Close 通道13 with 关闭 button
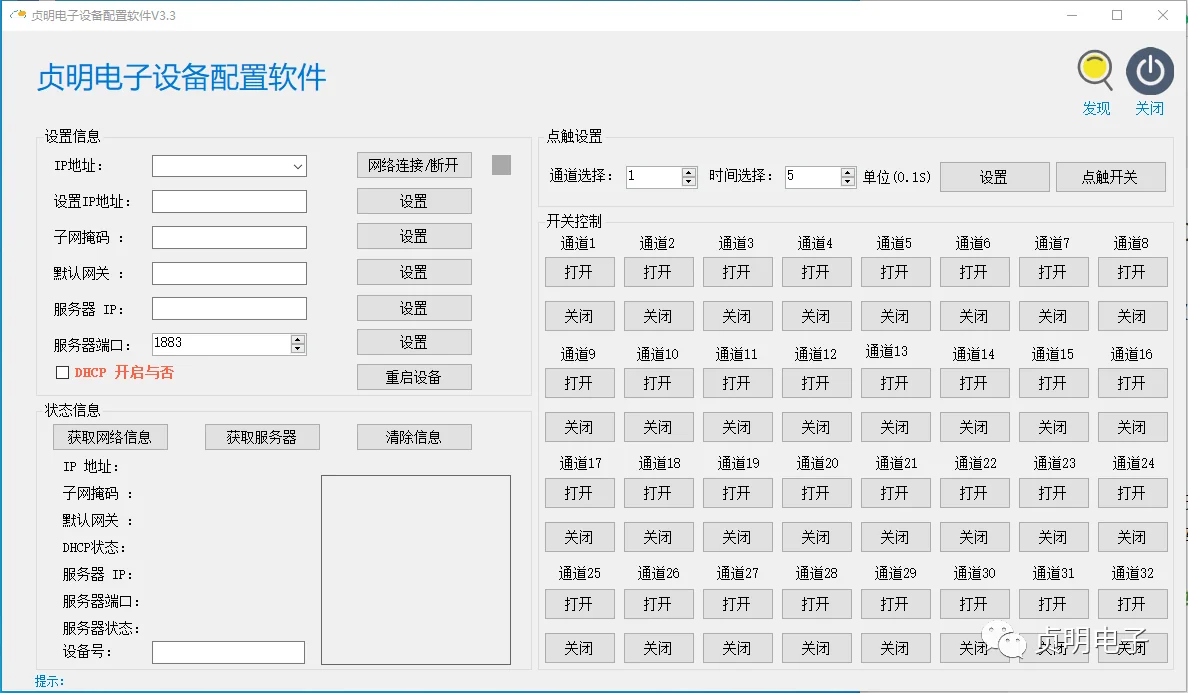Image resolution: width=1188 pixels, height=693 pixels. click(x=896, y=427)
